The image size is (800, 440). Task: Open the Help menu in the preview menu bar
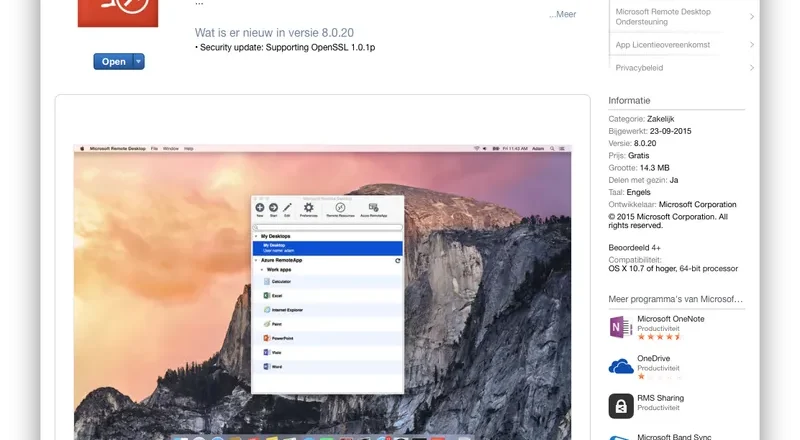click(189, 149)
